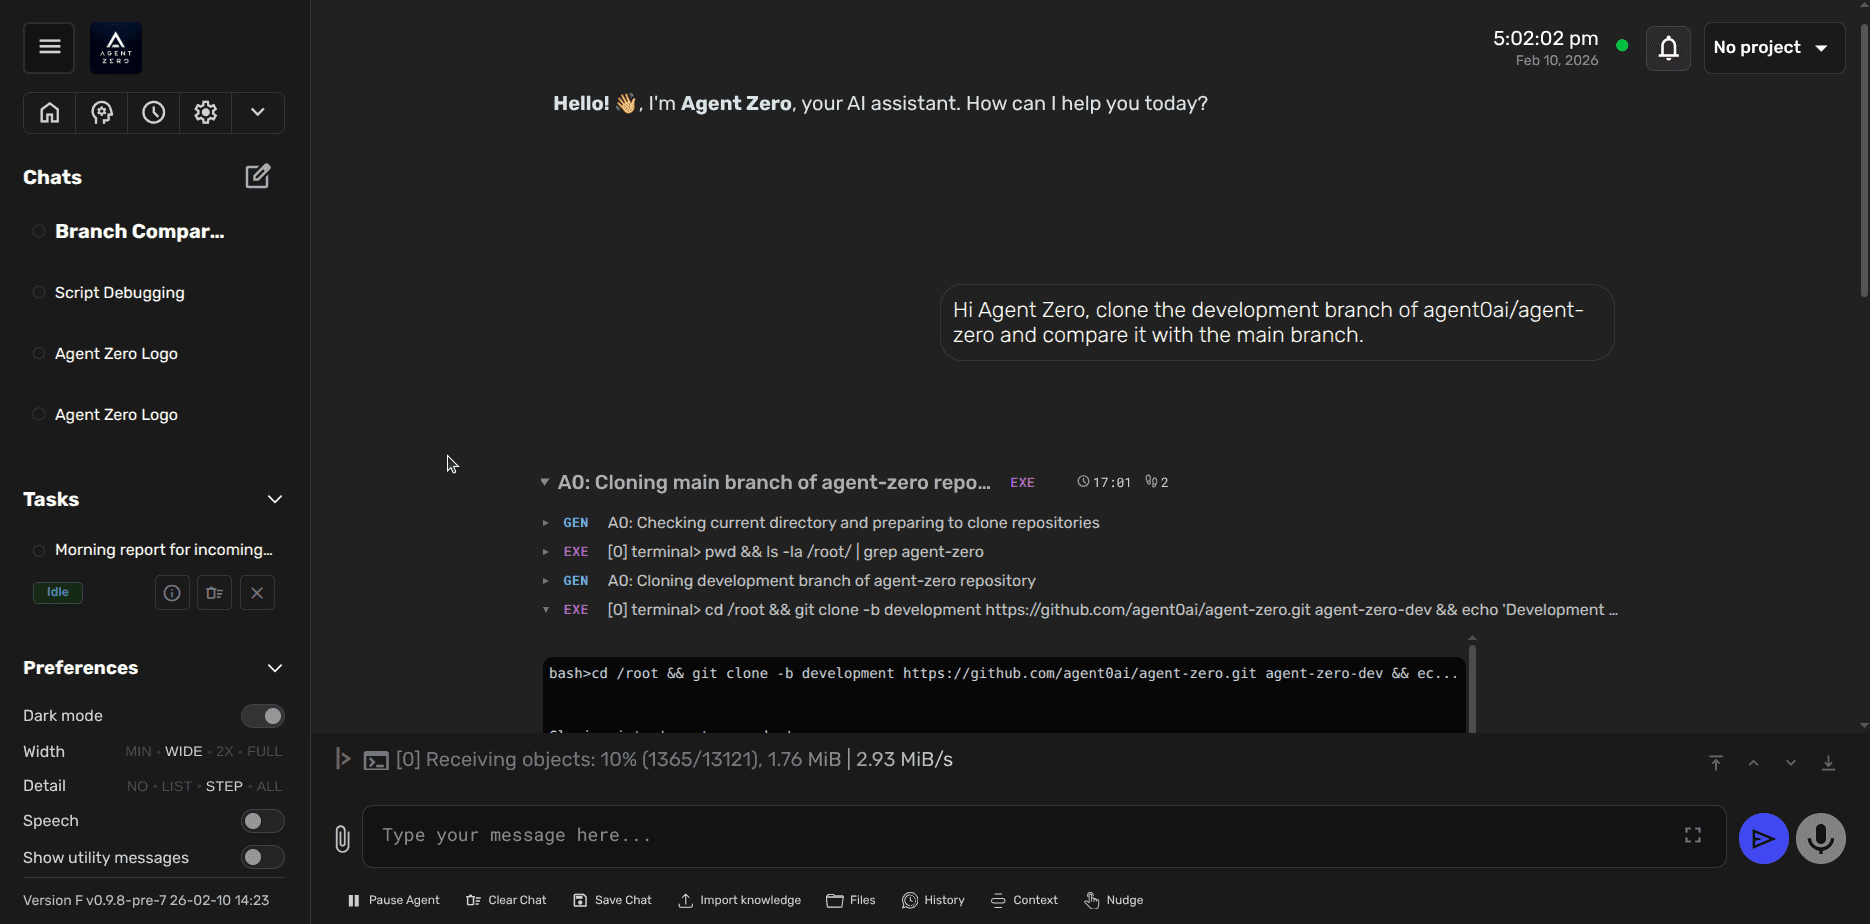Image resolution: width=1870 pixels, height=924 pixels.
Task: Set detail level to STEP
Action: coord(224,787)
